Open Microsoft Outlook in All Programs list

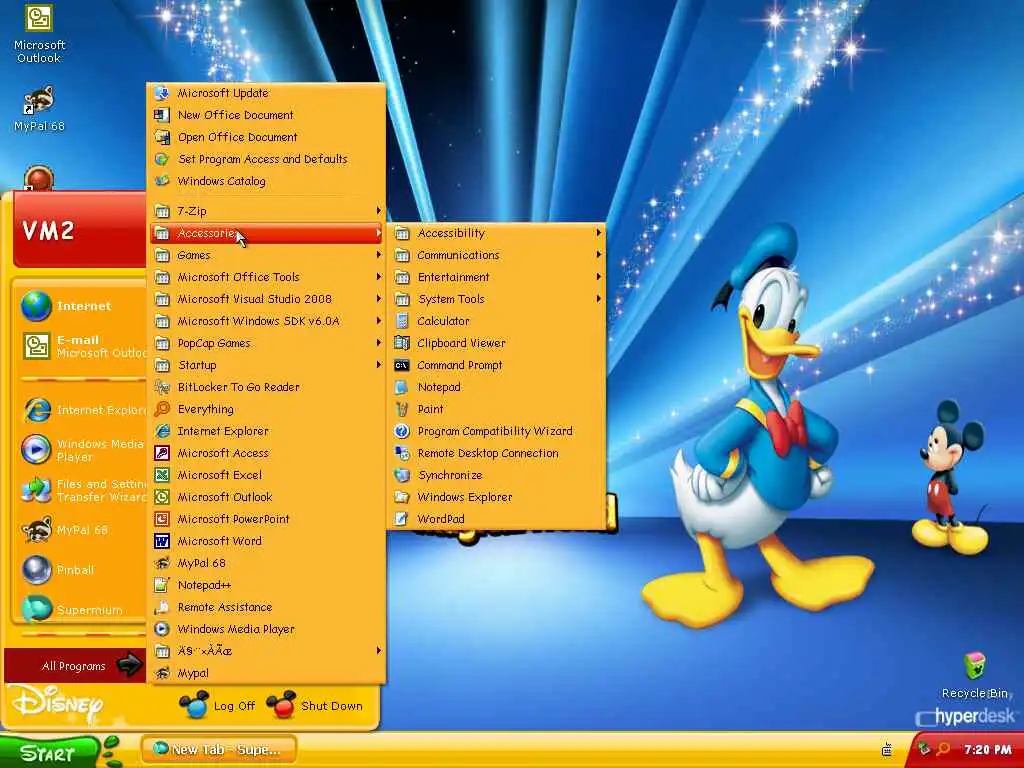(x=266, y=497)
